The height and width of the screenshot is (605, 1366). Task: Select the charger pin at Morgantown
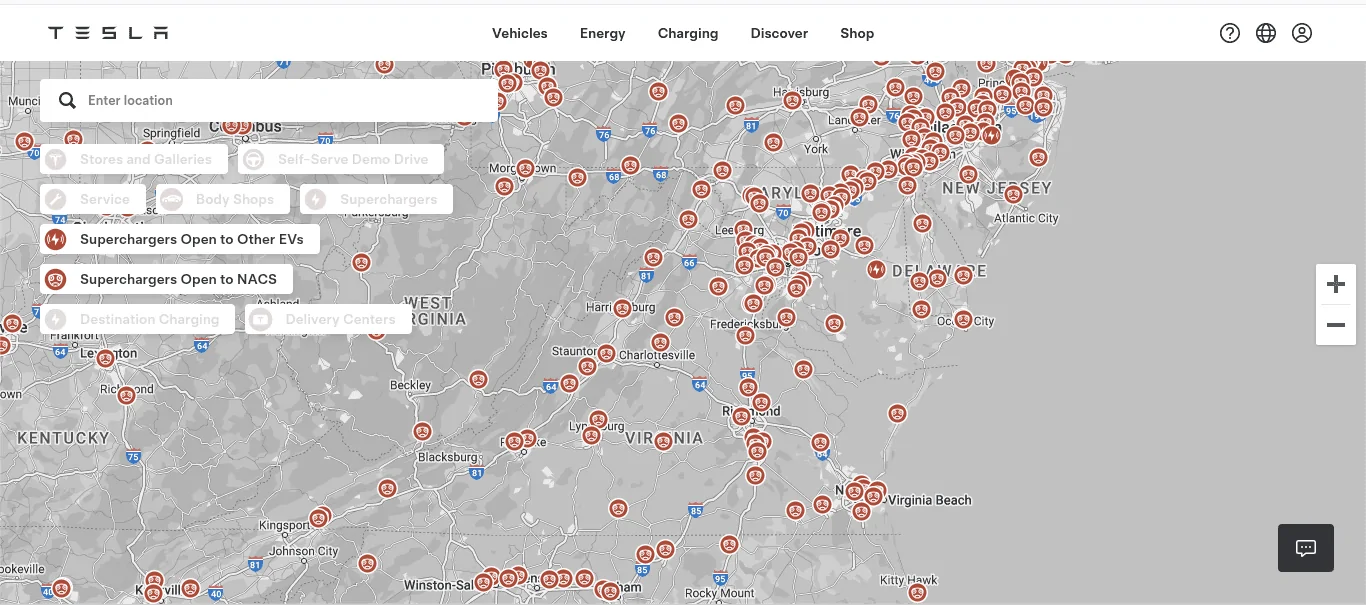(x=524, y=169)
